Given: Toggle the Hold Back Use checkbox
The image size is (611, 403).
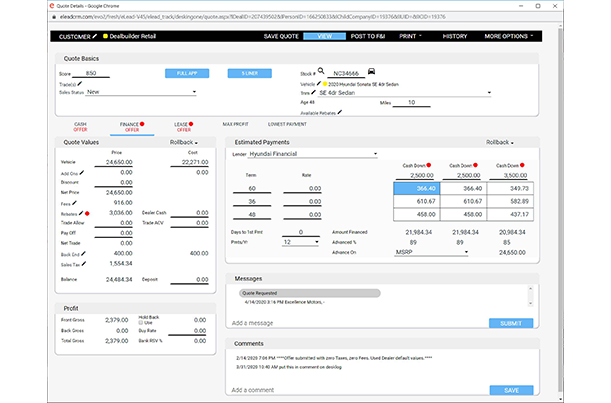Looking at the screenshot, I should pyautogui.click(x=141, y=323).
